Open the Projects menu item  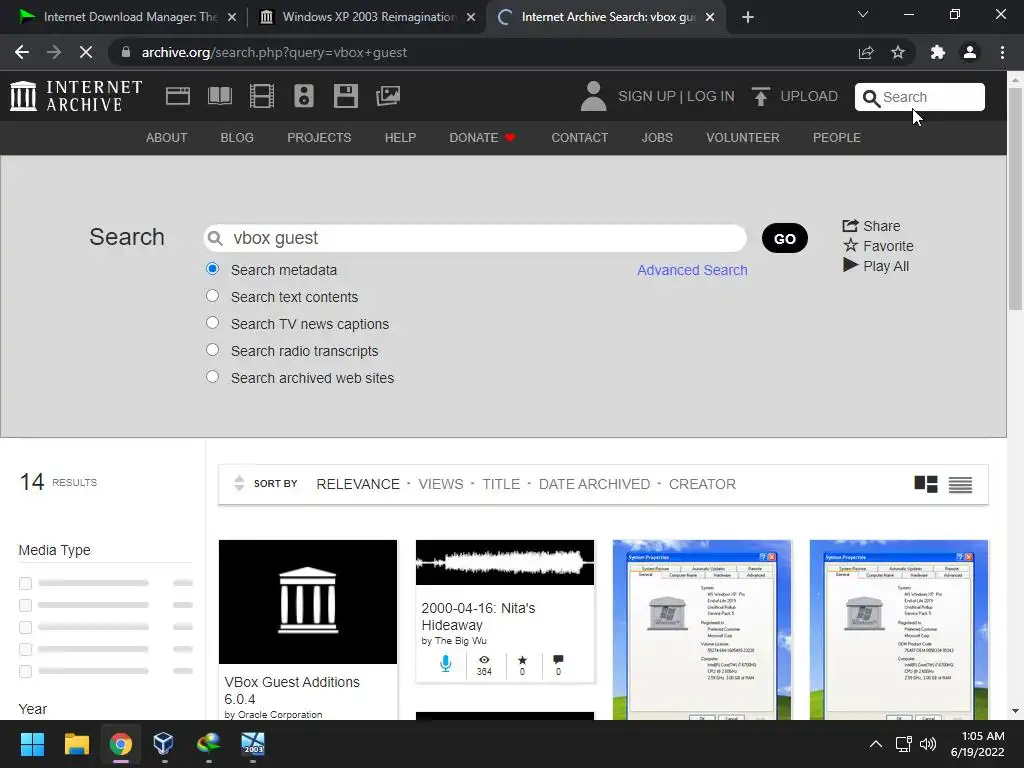tap(319, 138)
